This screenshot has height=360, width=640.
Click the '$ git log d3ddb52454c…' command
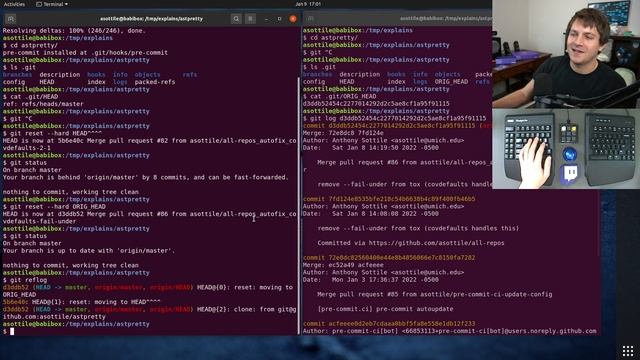394,118
